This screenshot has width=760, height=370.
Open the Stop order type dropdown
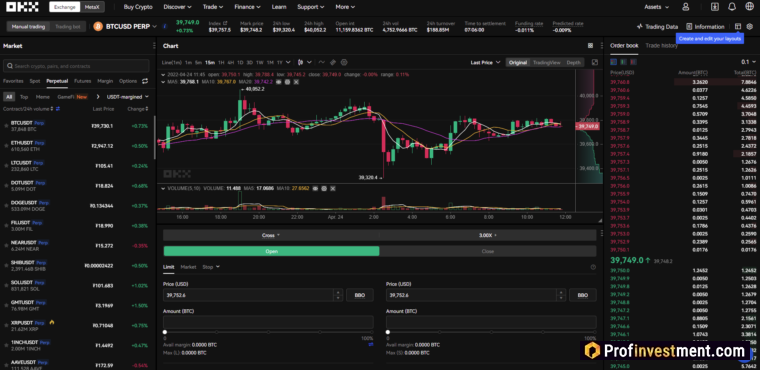click(211, 267)
